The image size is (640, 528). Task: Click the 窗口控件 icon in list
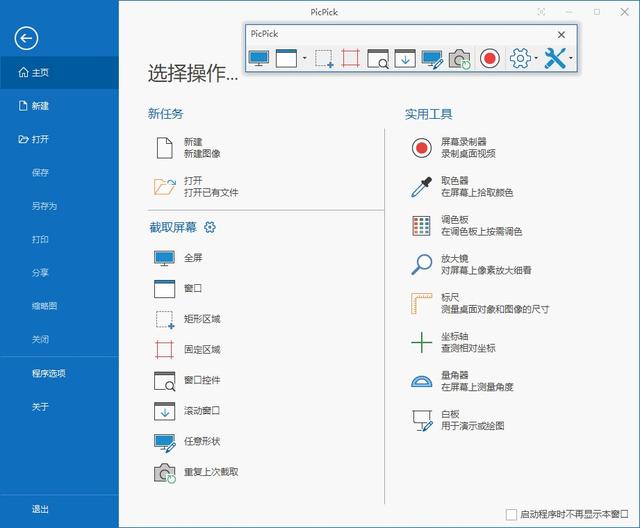tap(164, 381)
